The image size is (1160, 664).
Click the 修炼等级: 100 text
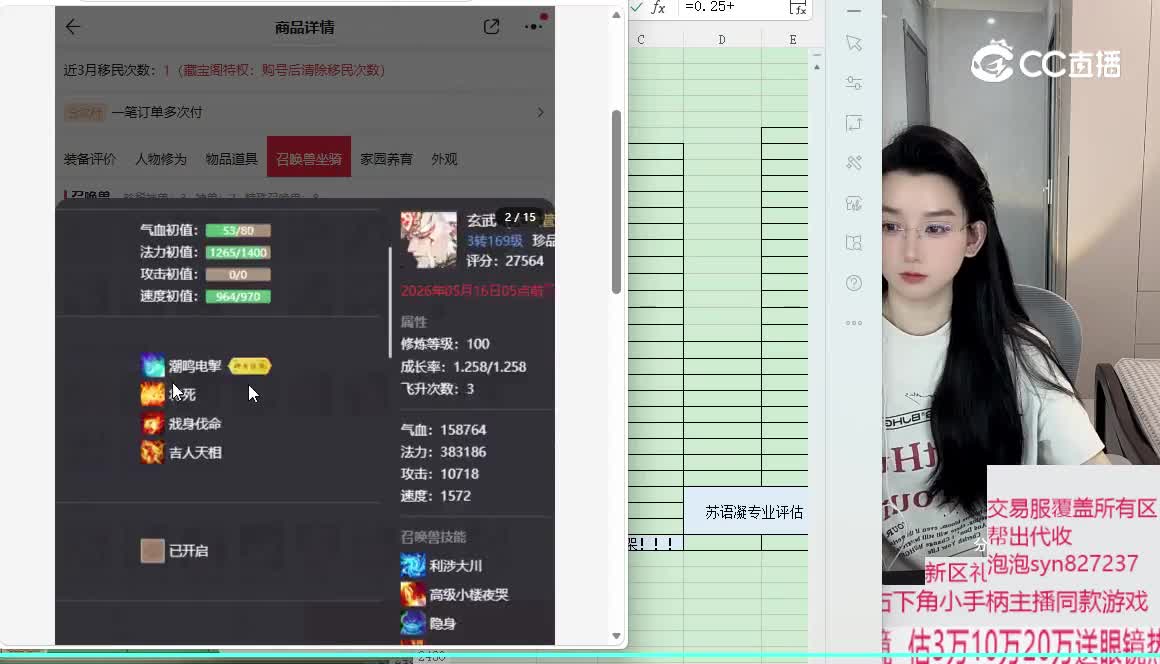445,344
